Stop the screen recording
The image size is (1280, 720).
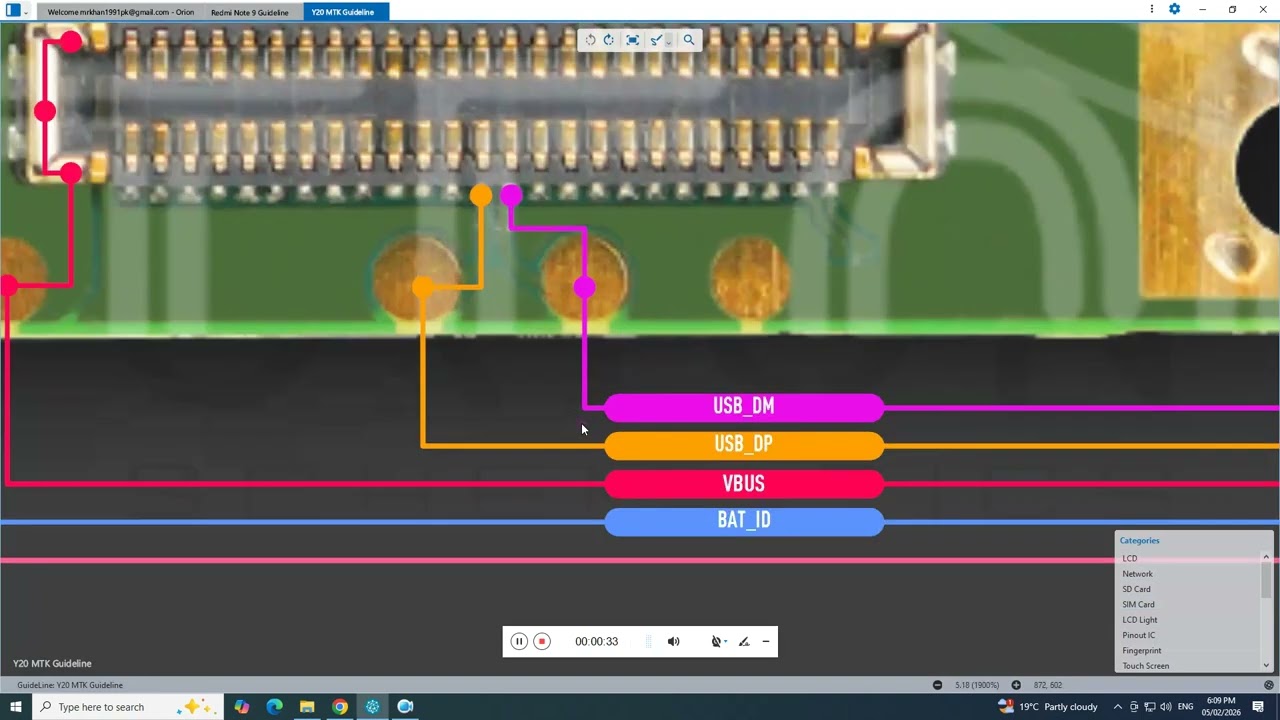coord(542,642)
